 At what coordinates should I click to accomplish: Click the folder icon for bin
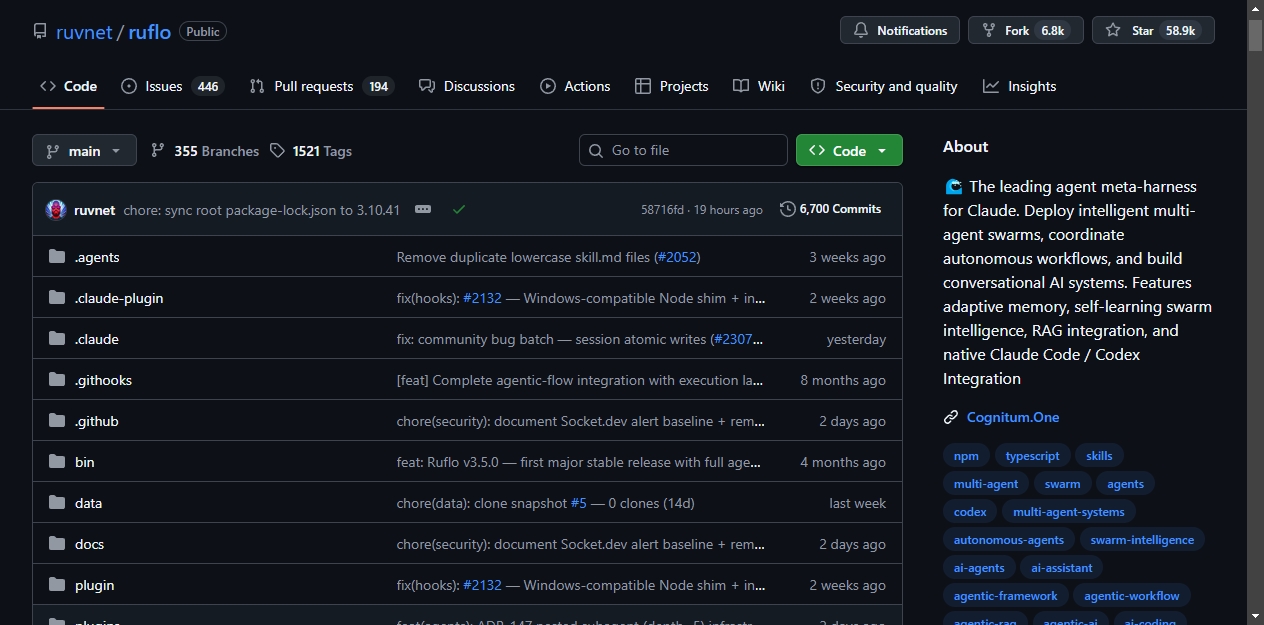tap(57, 462)
